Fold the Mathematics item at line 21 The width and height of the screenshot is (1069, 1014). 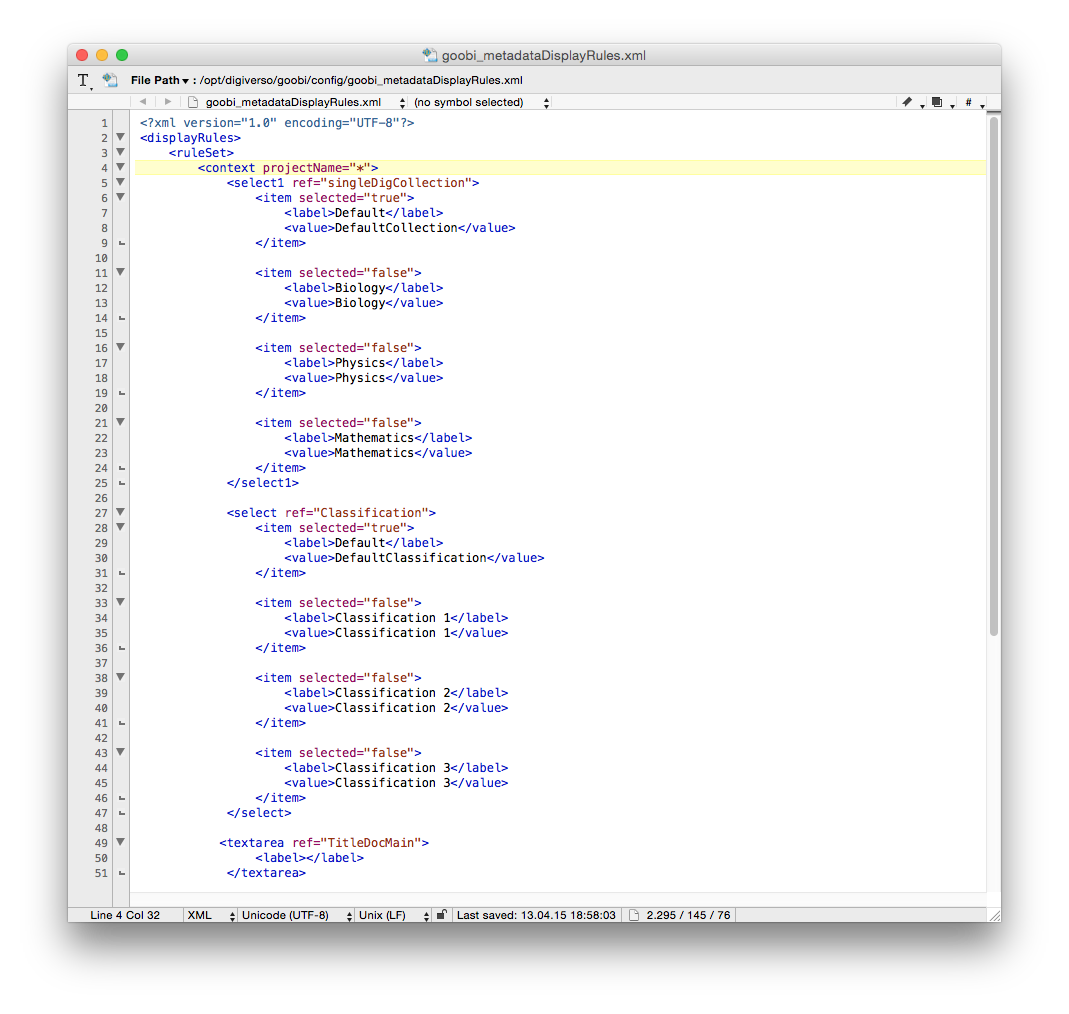point(121,422)
